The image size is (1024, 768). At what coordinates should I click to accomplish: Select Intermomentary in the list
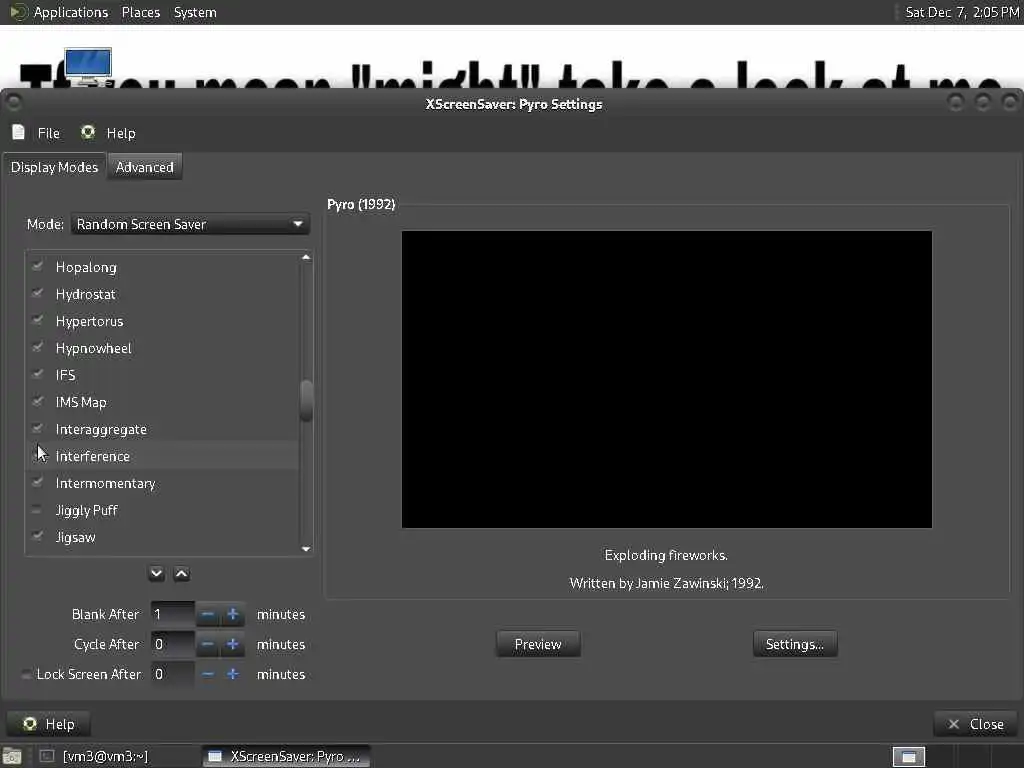tap(105, 483)
